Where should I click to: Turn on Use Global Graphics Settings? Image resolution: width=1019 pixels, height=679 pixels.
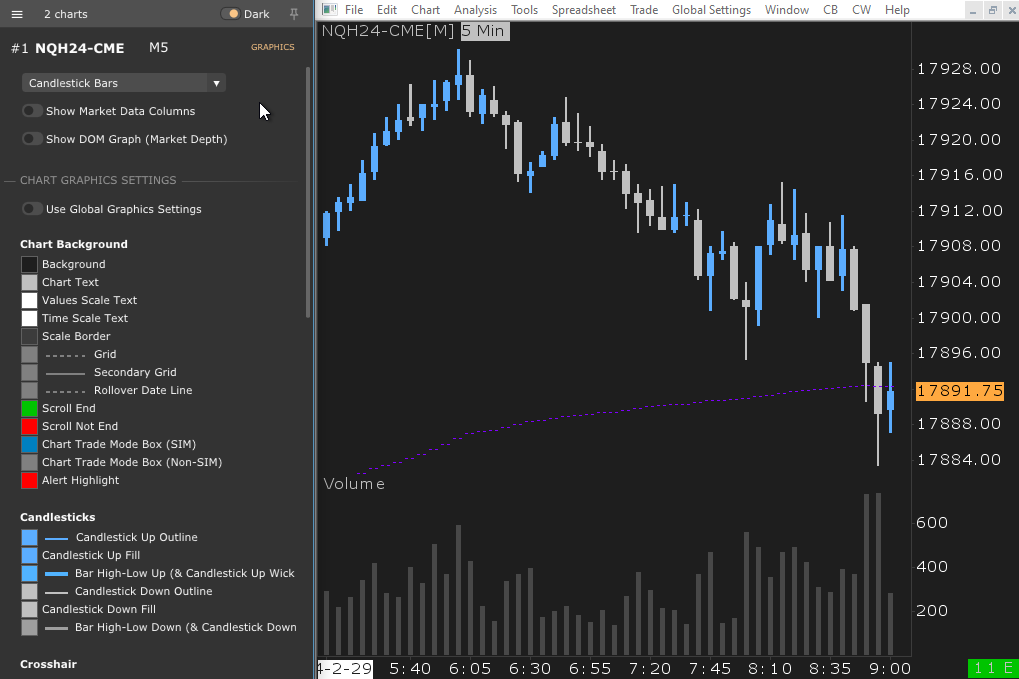(30, 209)
